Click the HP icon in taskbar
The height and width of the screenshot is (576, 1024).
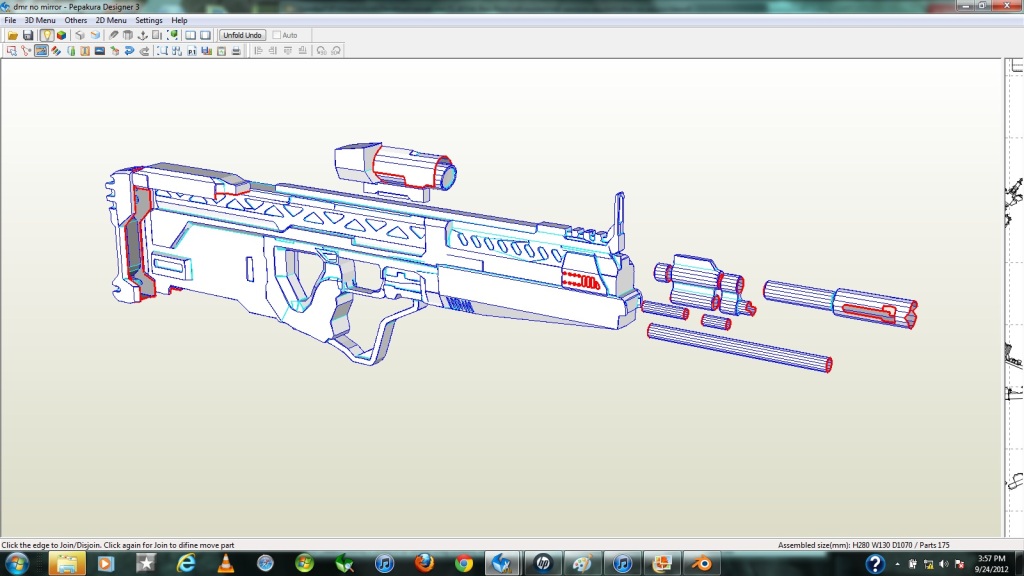click(x=543, y=563)
